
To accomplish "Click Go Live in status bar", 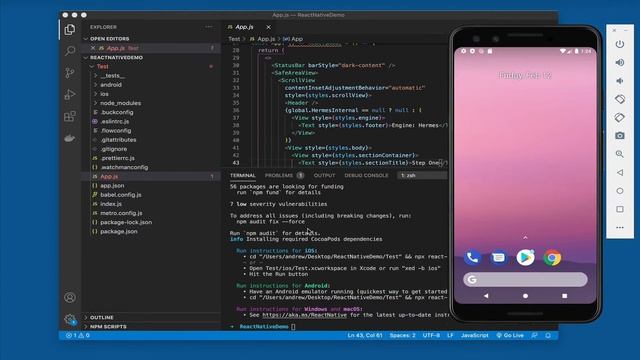I will coord(510,336).
